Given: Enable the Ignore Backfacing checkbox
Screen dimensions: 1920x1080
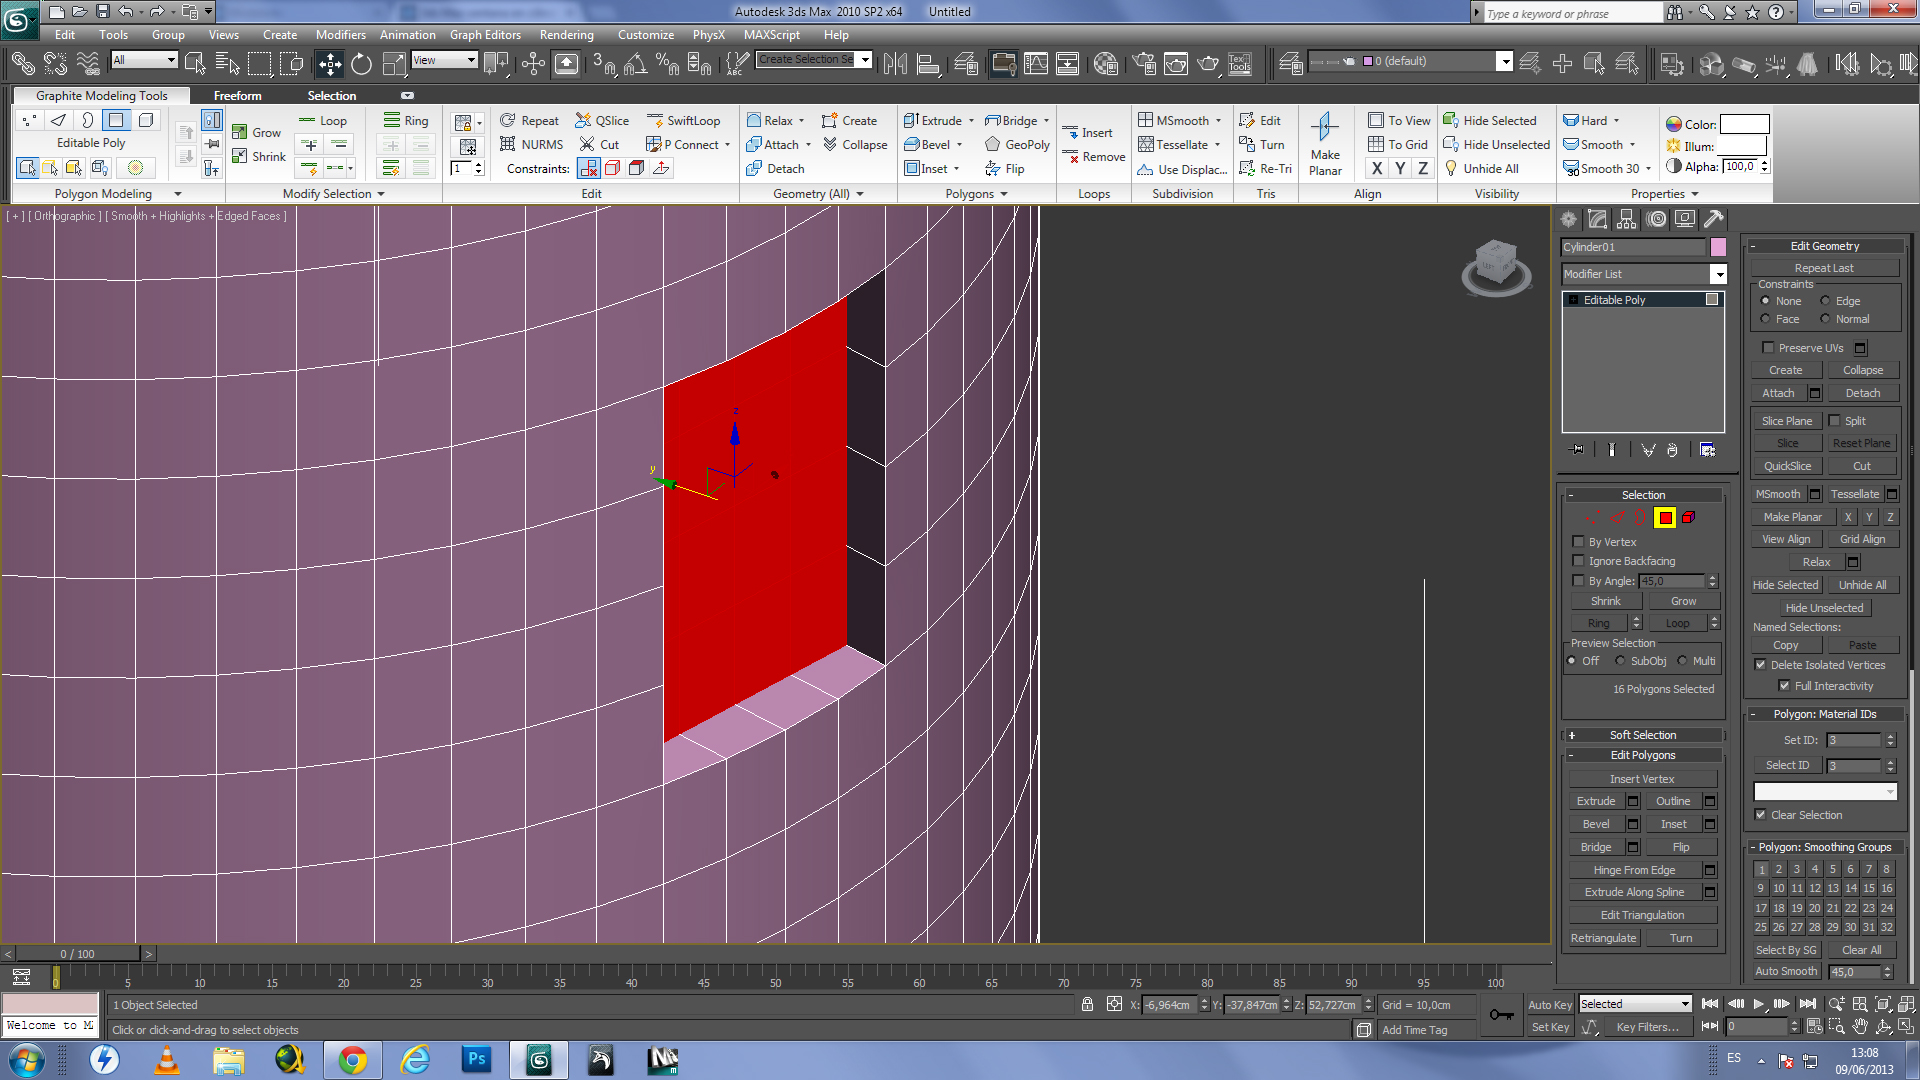Looking at the screenshot, I should click(x=1579, y=561).
